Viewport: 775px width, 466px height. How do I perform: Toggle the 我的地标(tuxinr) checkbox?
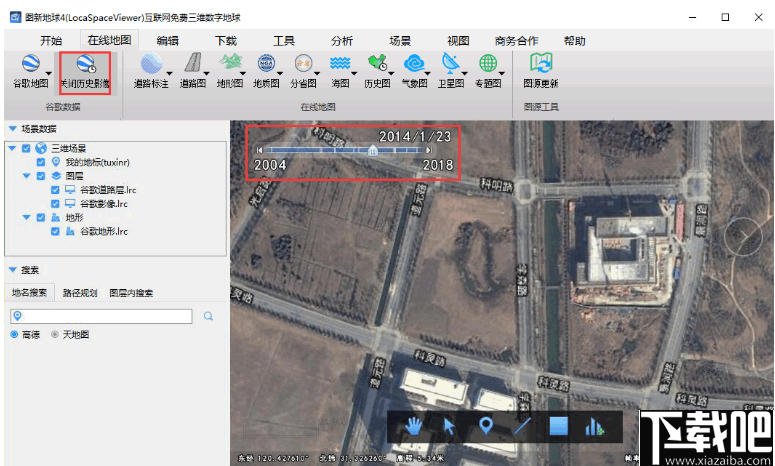(x=41, y=162)
